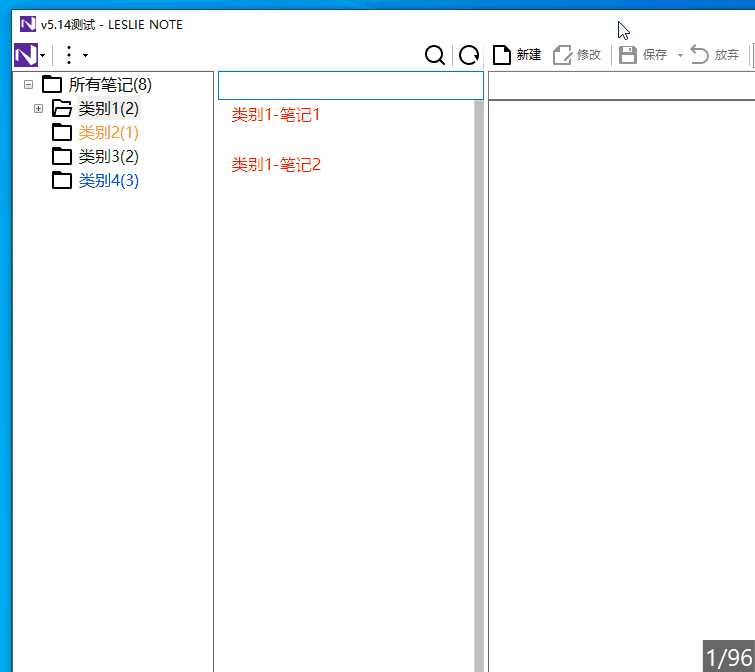Screen dimensions: 755x672
Task: Click the folder icon of 类别4
Action: pos(62,181)
